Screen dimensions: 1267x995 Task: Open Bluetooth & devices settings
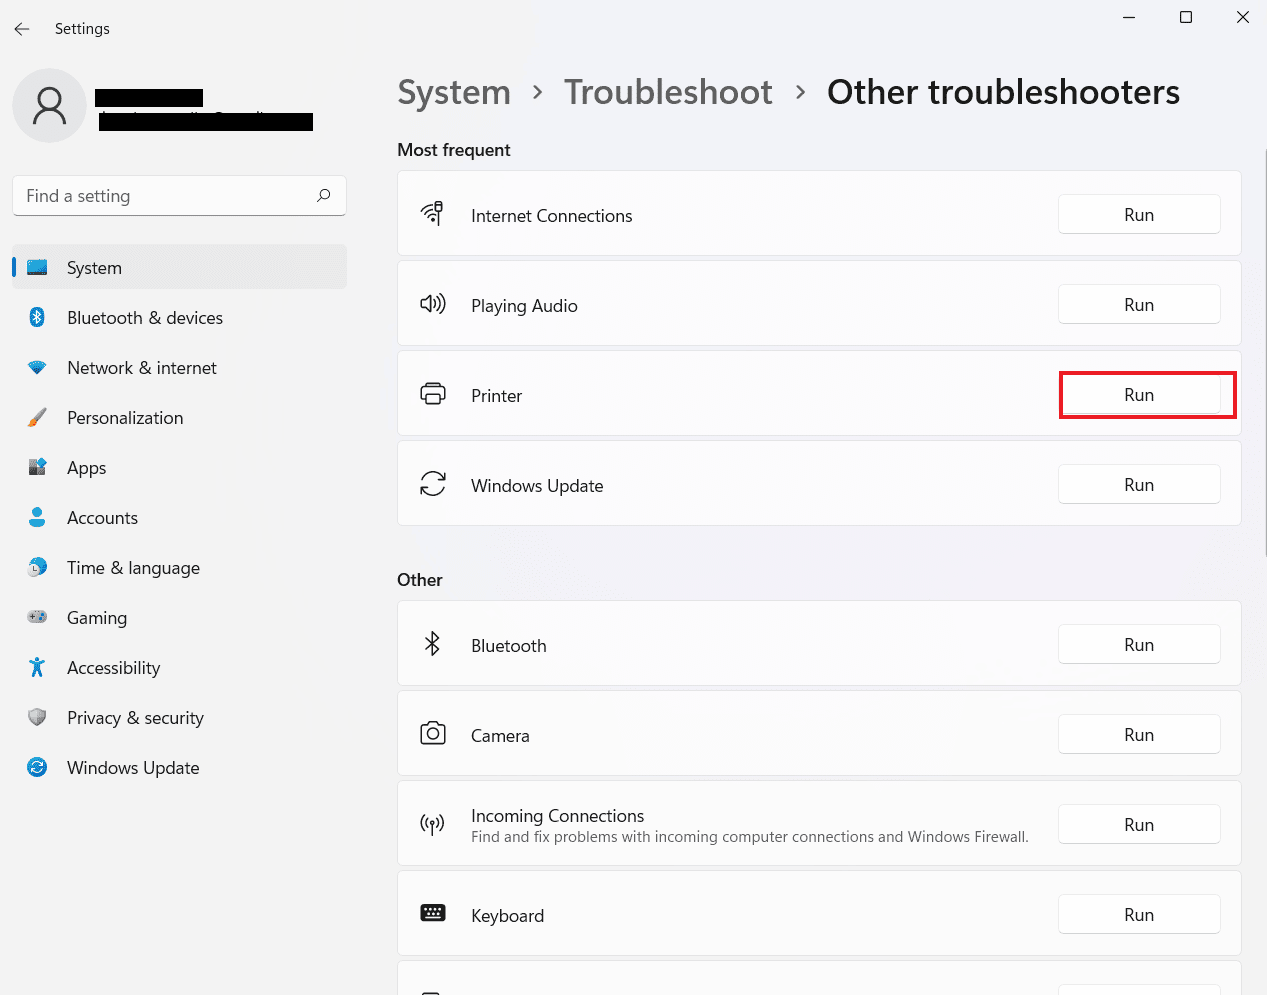click(x=180, y=317)
